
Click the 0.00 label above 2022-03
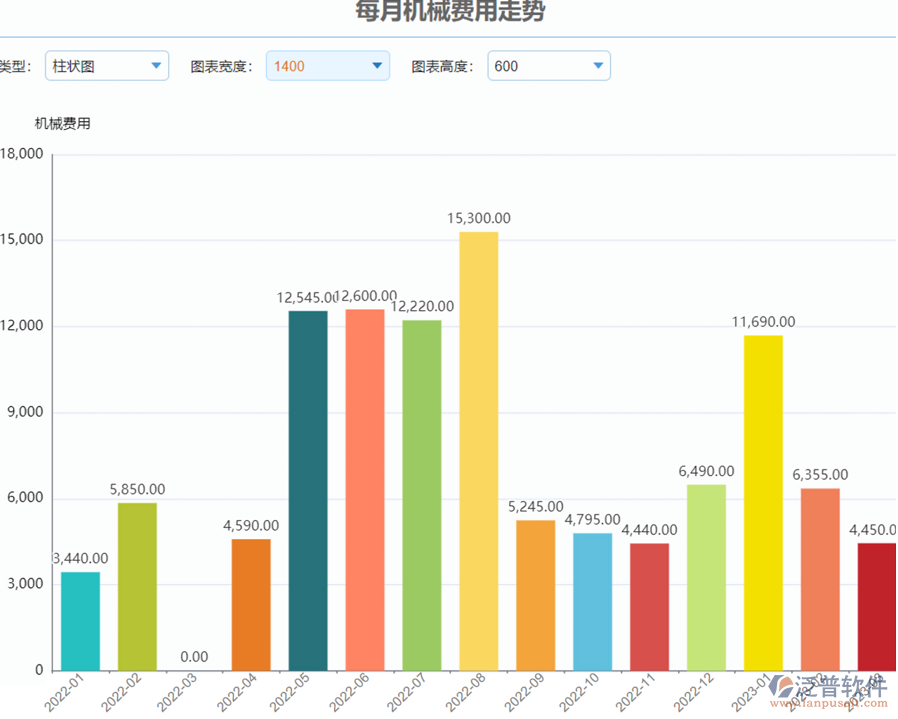point(193,657)
